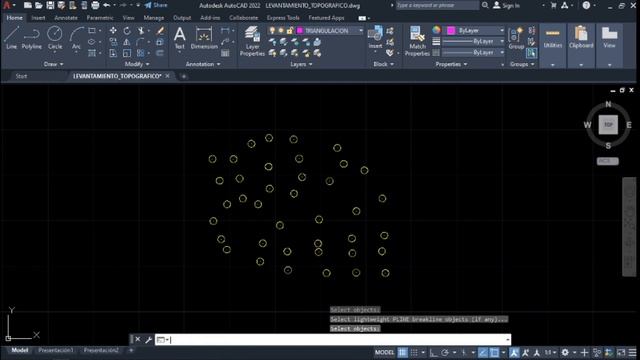Open the Manage ribbon tab
The height and width of the screenshot is (360, 640).
point(153,18)
